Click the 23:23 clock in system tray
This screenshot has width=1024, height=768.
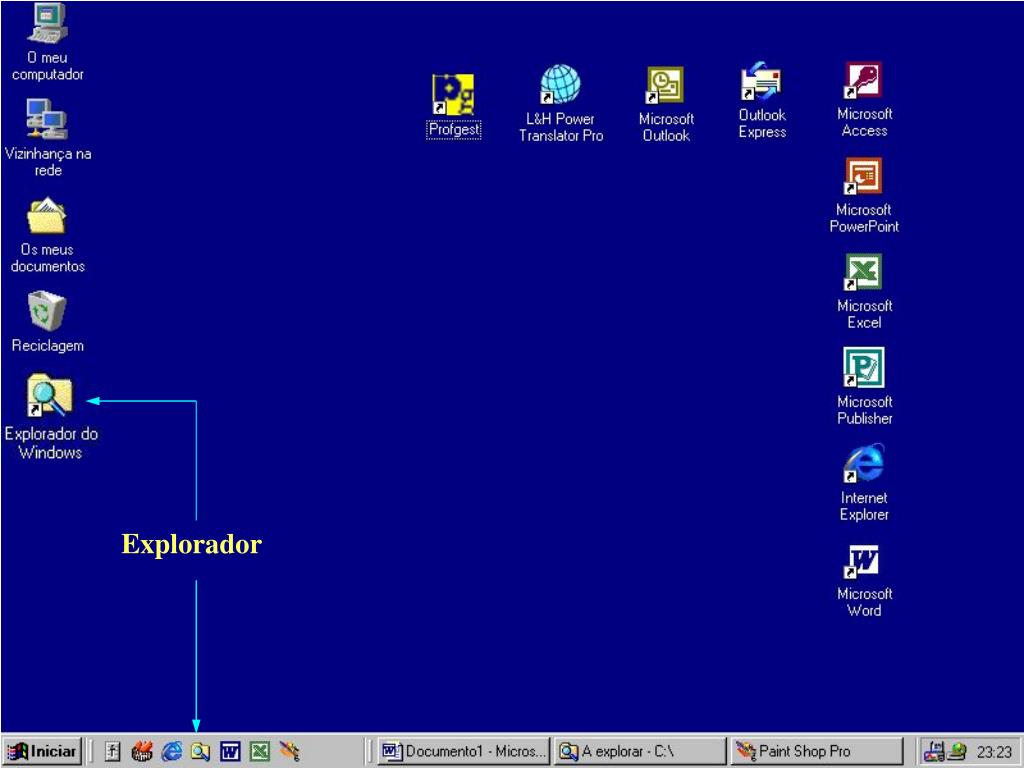coord(994,752)
